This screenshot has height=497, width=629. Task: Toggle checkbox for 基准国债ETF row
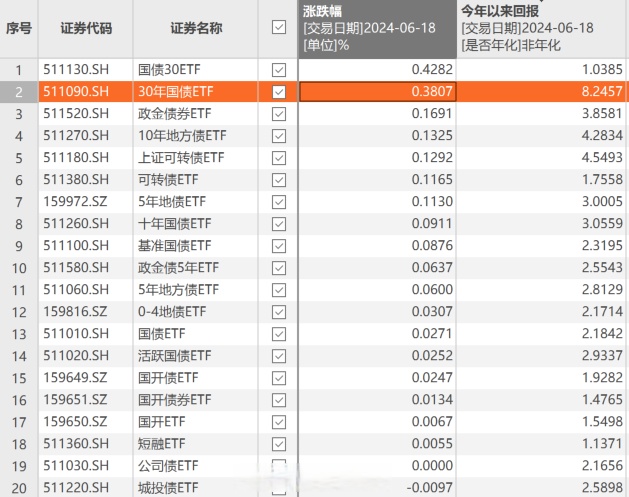(279, 246)
